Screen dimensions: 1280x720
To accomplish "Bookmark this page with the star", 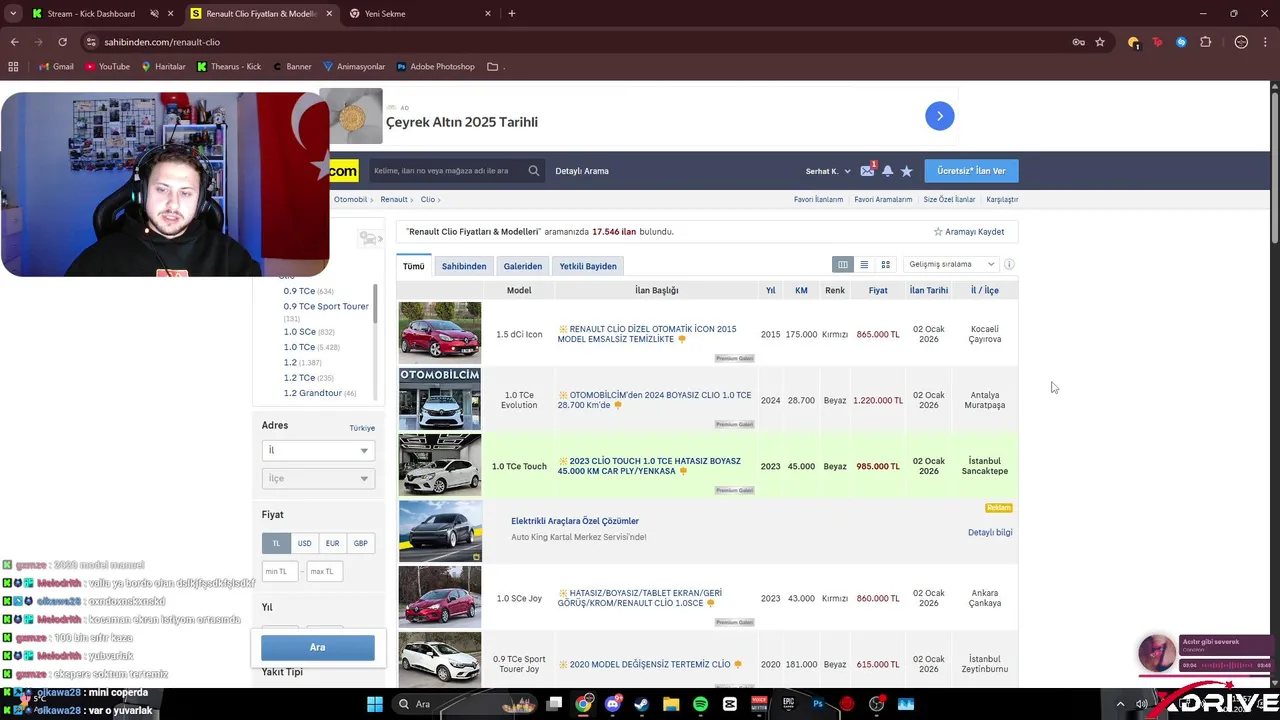I will click(x=1100, y=42).
